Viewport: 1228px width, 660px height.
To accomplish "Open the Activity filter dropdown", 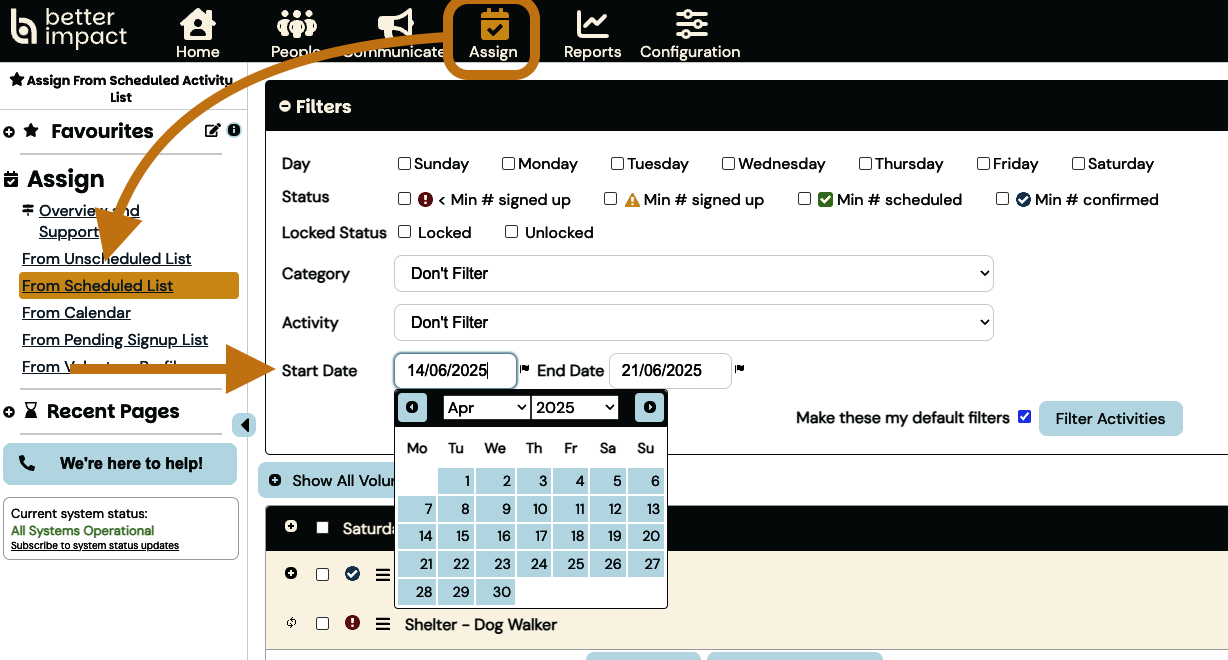I will [693, 322].
